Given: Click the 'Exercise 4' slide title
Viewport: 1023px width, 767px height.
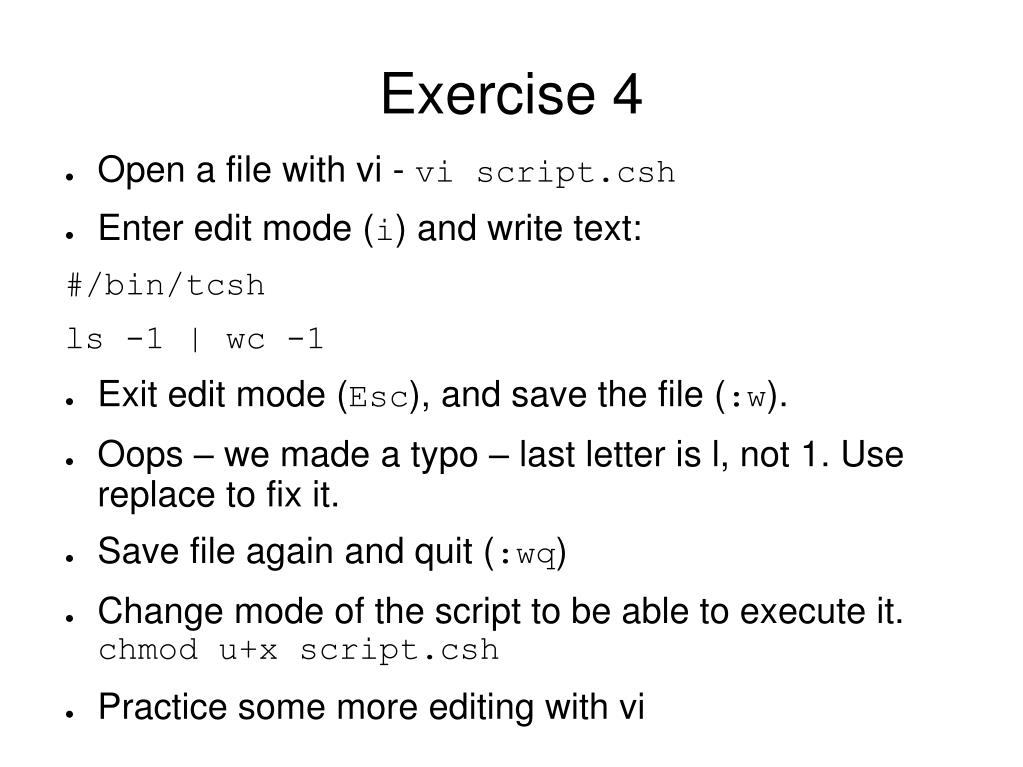Looking at the screenshot, I should [512, 94].
